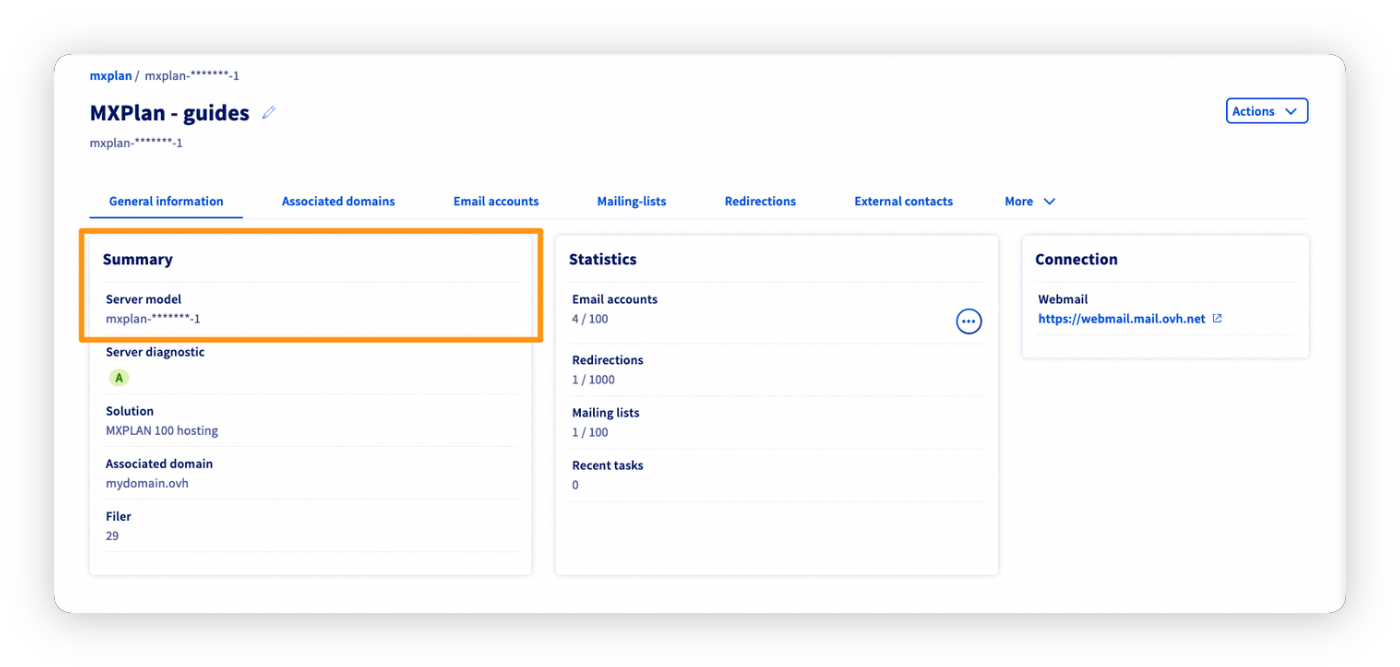Open the Redirections tab
The width and height of the screenshot is (1400, 667).
point(760,201)
